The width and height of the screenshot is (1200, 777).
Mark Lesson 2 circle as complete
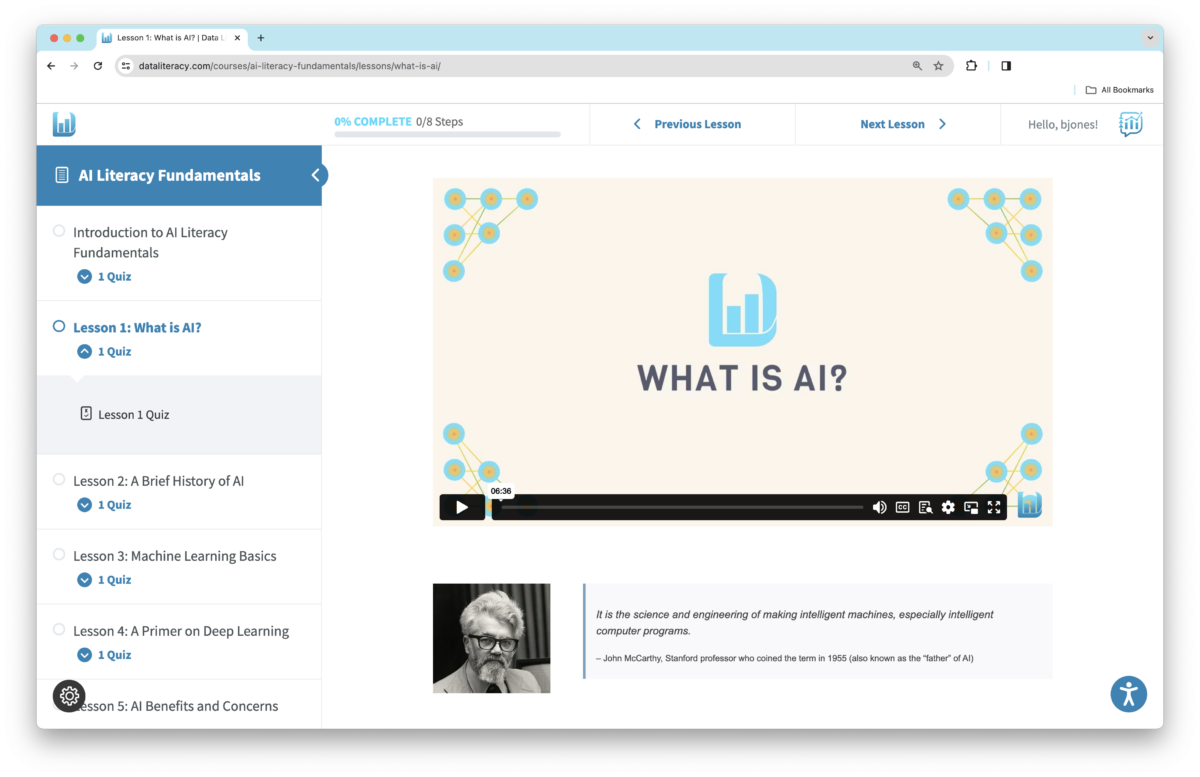58,479
